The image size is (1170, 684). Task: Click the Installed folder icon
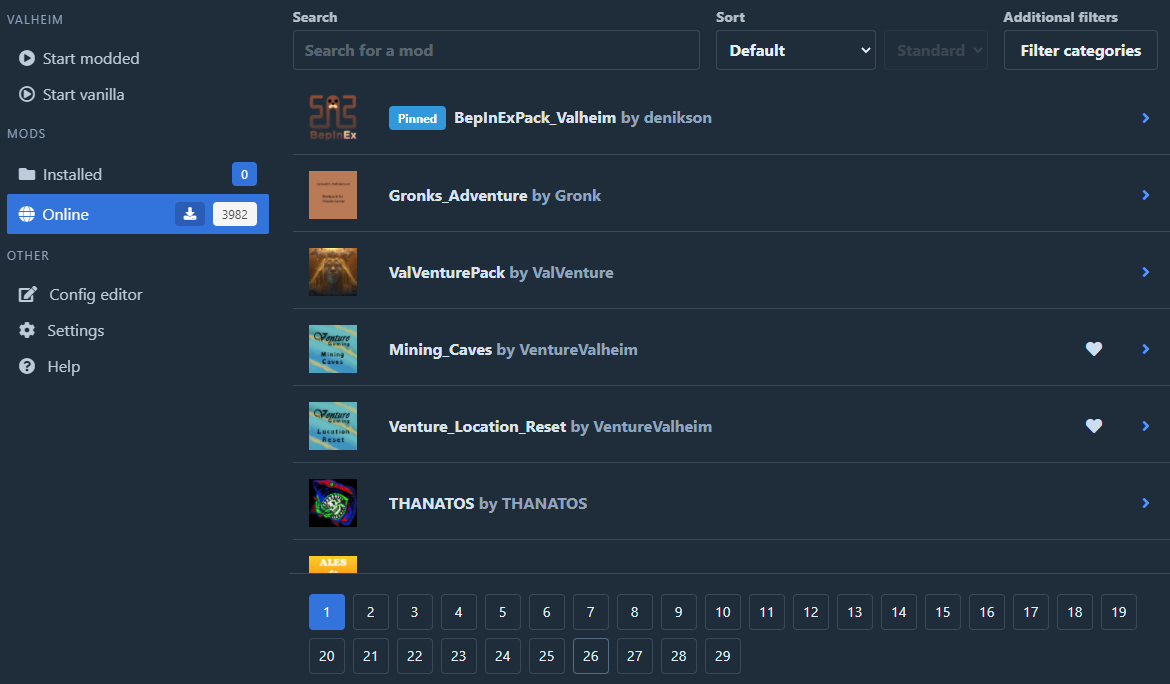click(x=27, y=175)
